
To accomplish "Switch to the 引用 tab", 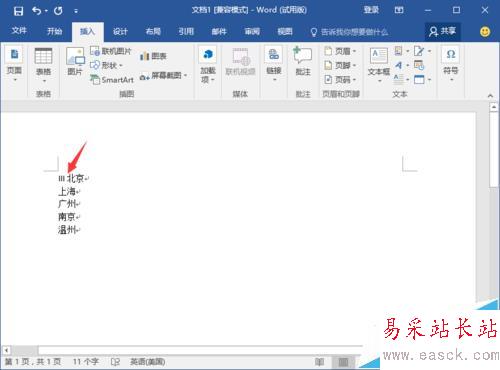I will [x=186, y=31].
